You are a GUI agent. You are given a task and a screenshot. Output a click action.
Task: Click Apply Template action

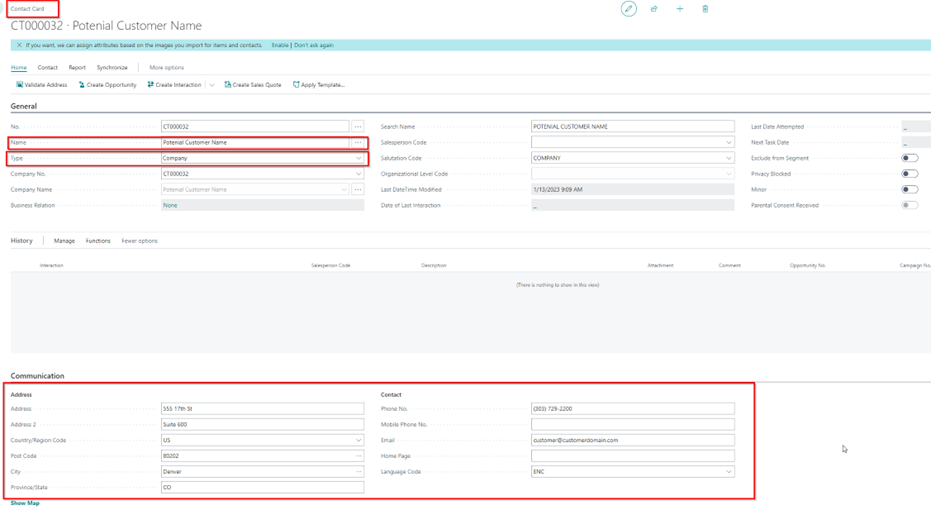318,85
